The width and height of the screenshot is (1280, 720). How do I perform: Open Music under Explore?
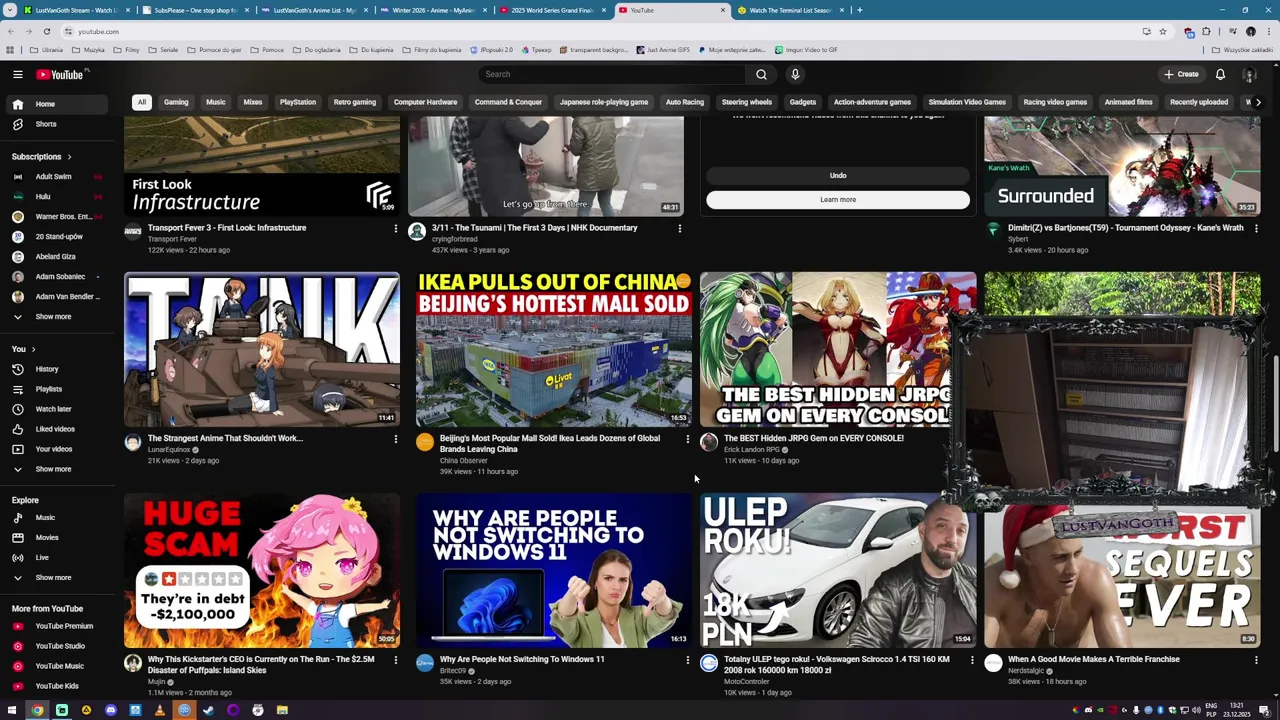(x=59, y=517)
